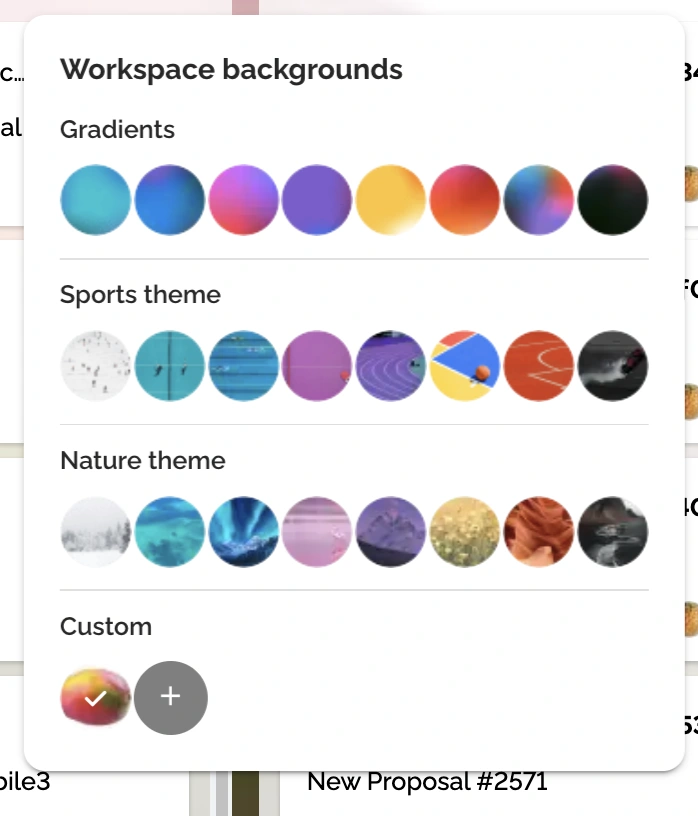Select the checked custom mango background
698x816 pixels.
pos(96,697)
